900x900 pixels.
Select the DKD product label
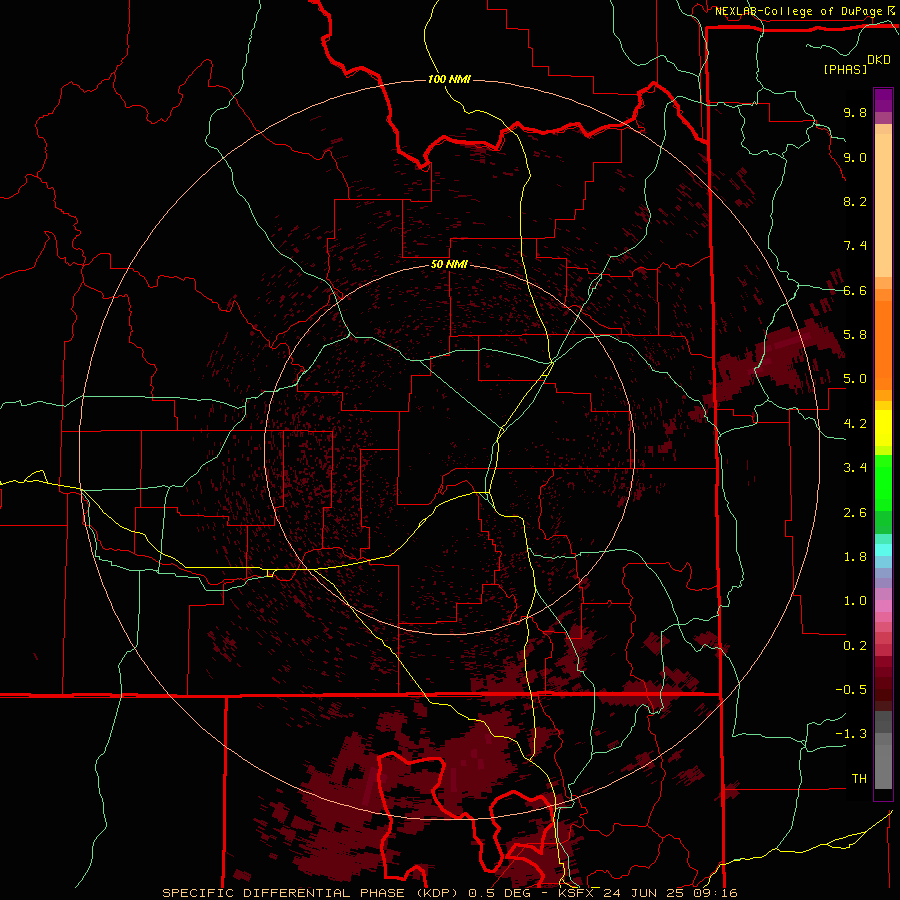(879, 60)
